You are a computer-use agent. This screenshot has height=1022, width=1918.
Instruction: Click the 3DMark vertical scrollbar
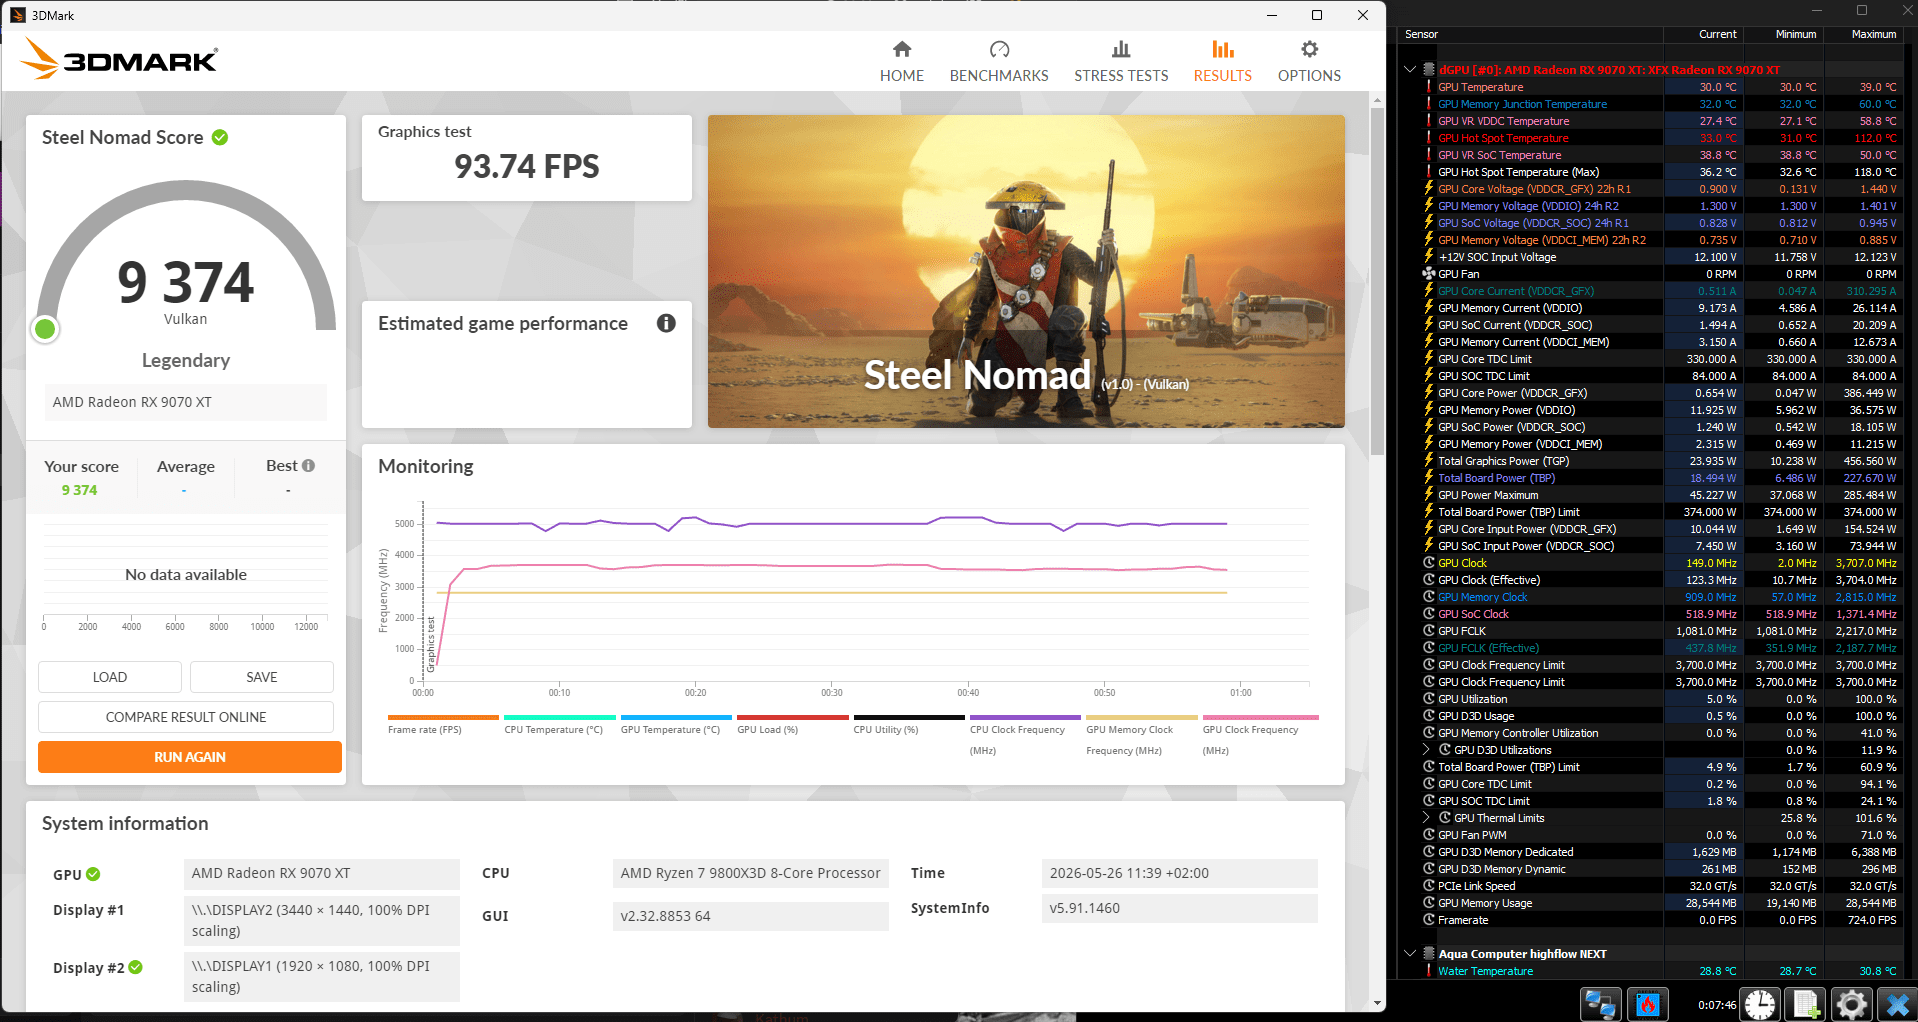pyautogui.click(x=1378, y=280)
